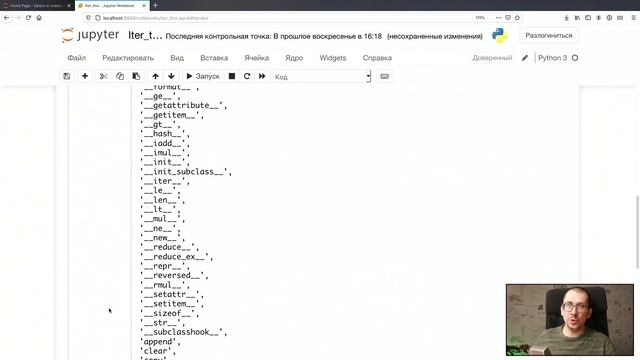The height and width of the screenshot is (360, 640).
Task: Save notebook with the floppy disk icon
Action: pyautogui.click(x=67, y=76)
